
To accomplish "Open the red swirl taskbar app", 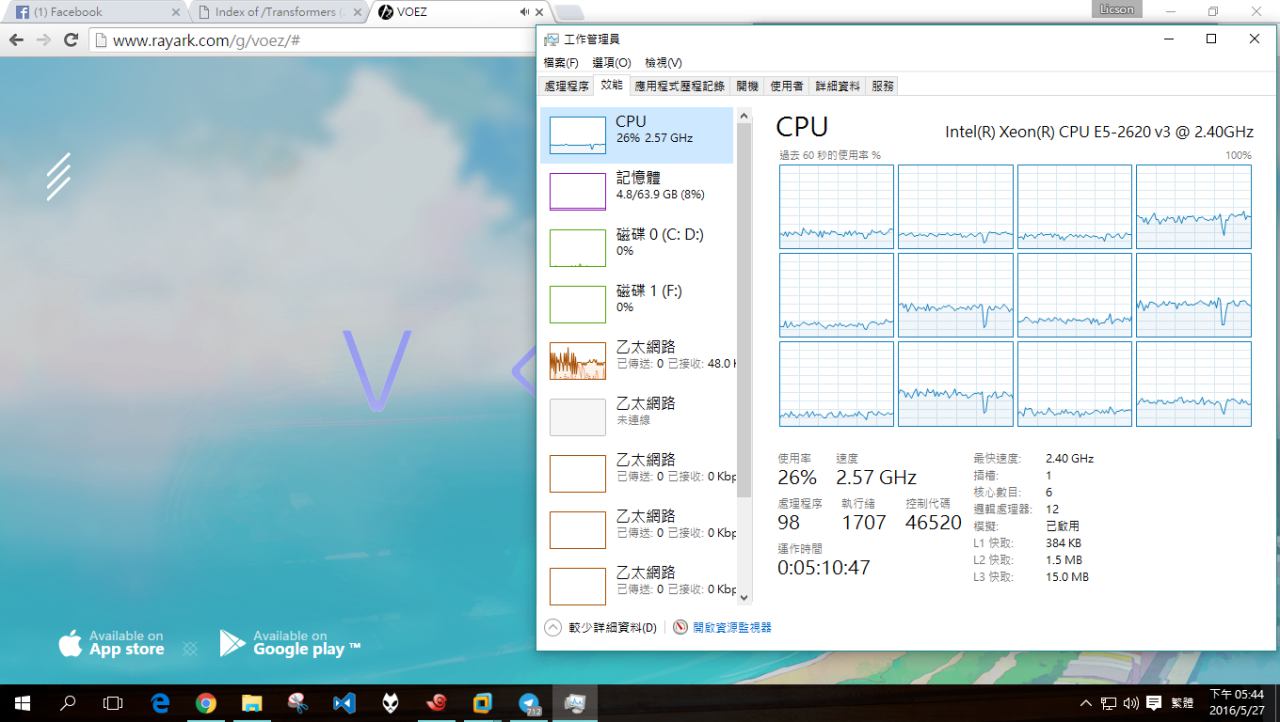I will (x=436, y=703).
